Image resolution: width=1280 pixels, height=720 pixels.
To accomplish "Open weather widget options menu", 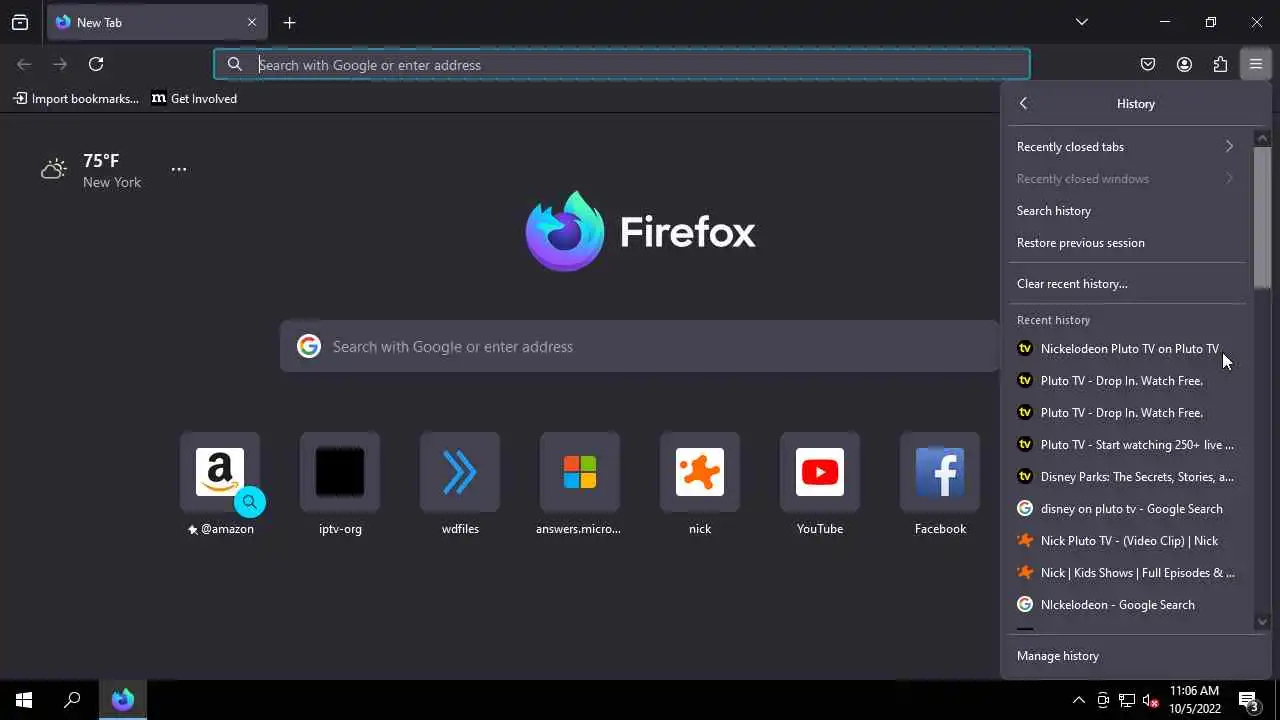I will click(179, 169).
